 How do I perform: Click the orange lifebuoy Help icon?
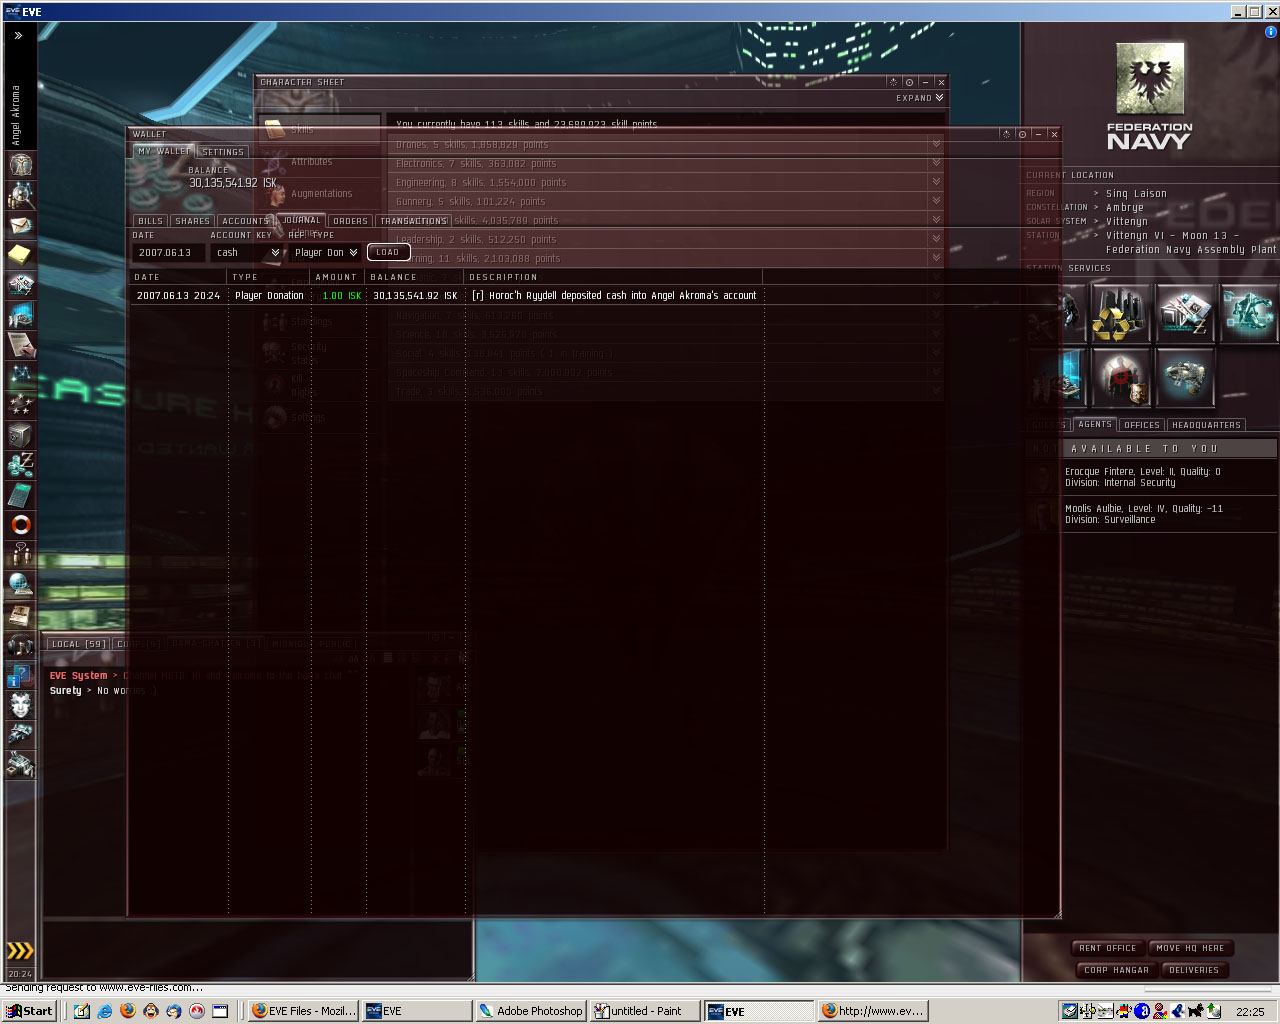tap(21, 524)
